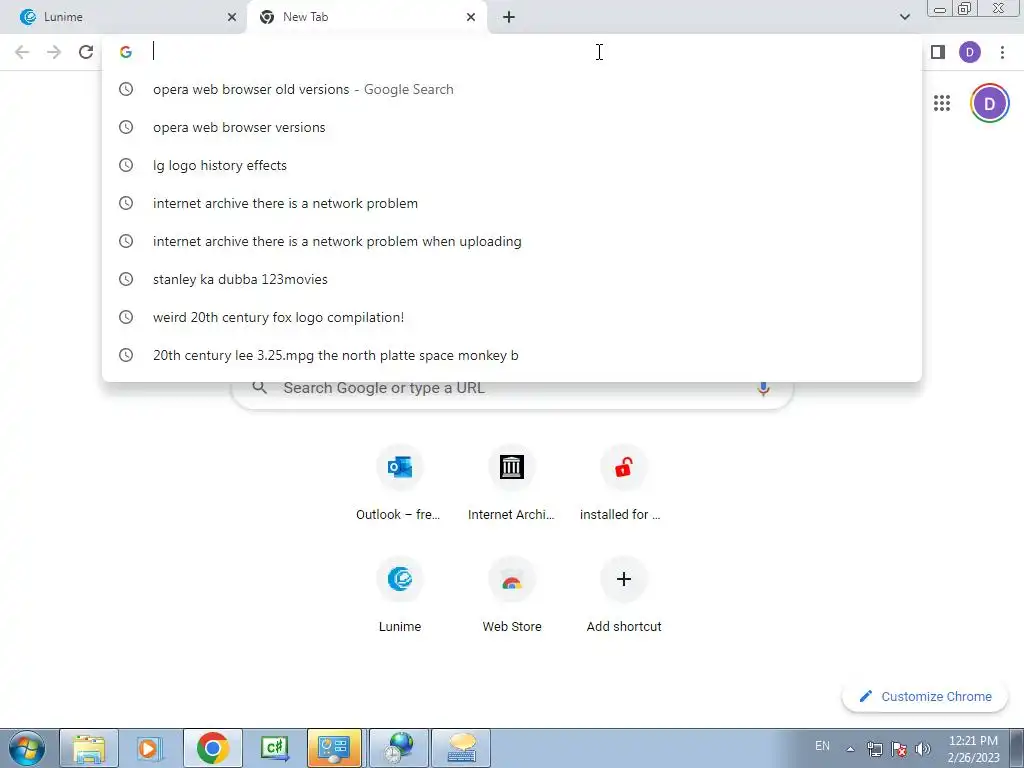Choose 'weird 20th century fox logo compilation!'
This screenshot has height=768, width=1024.
[x=511, y=317]
